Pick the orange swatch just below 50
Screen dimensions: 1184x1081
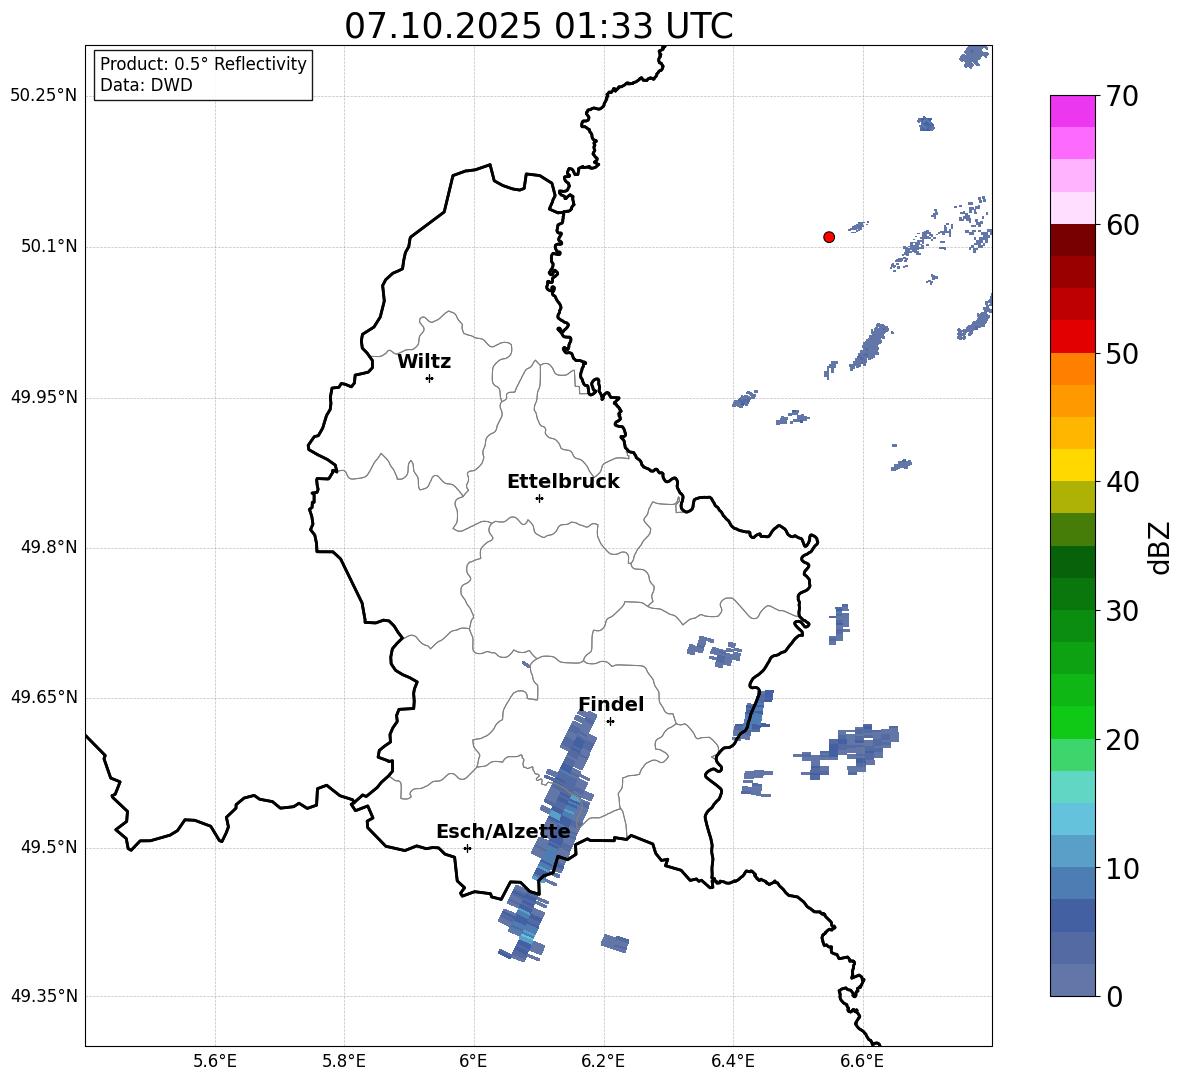(1072, 368)
